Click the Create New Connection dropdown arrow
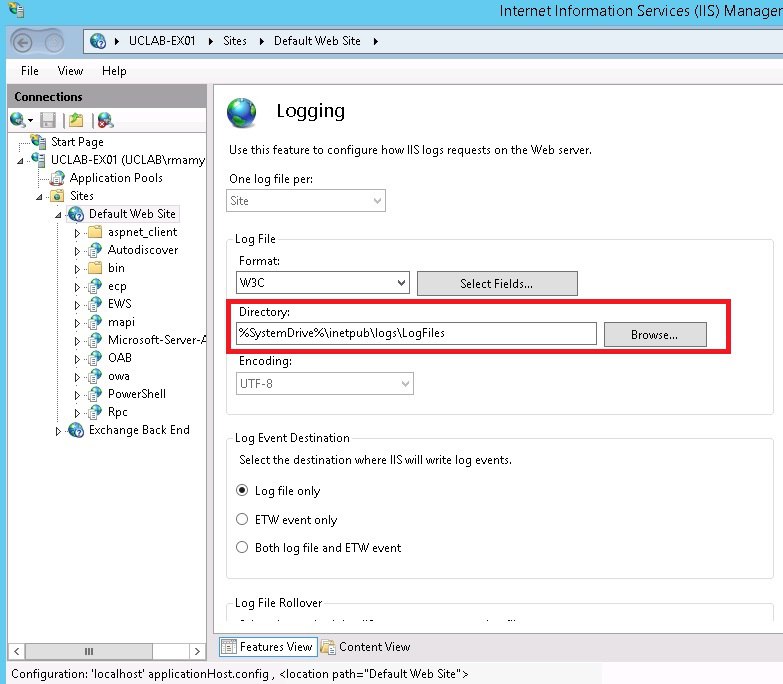 pyautogui.click(x=30, y=120)
